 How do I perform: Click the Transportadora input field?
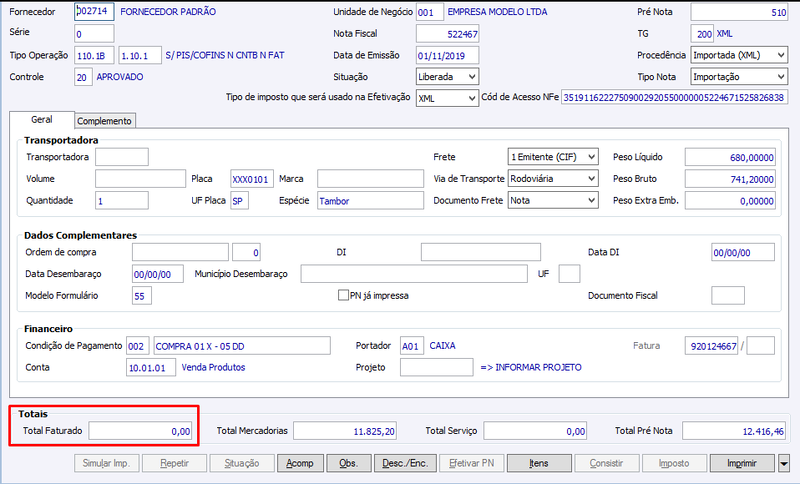[x=122, y=157]
